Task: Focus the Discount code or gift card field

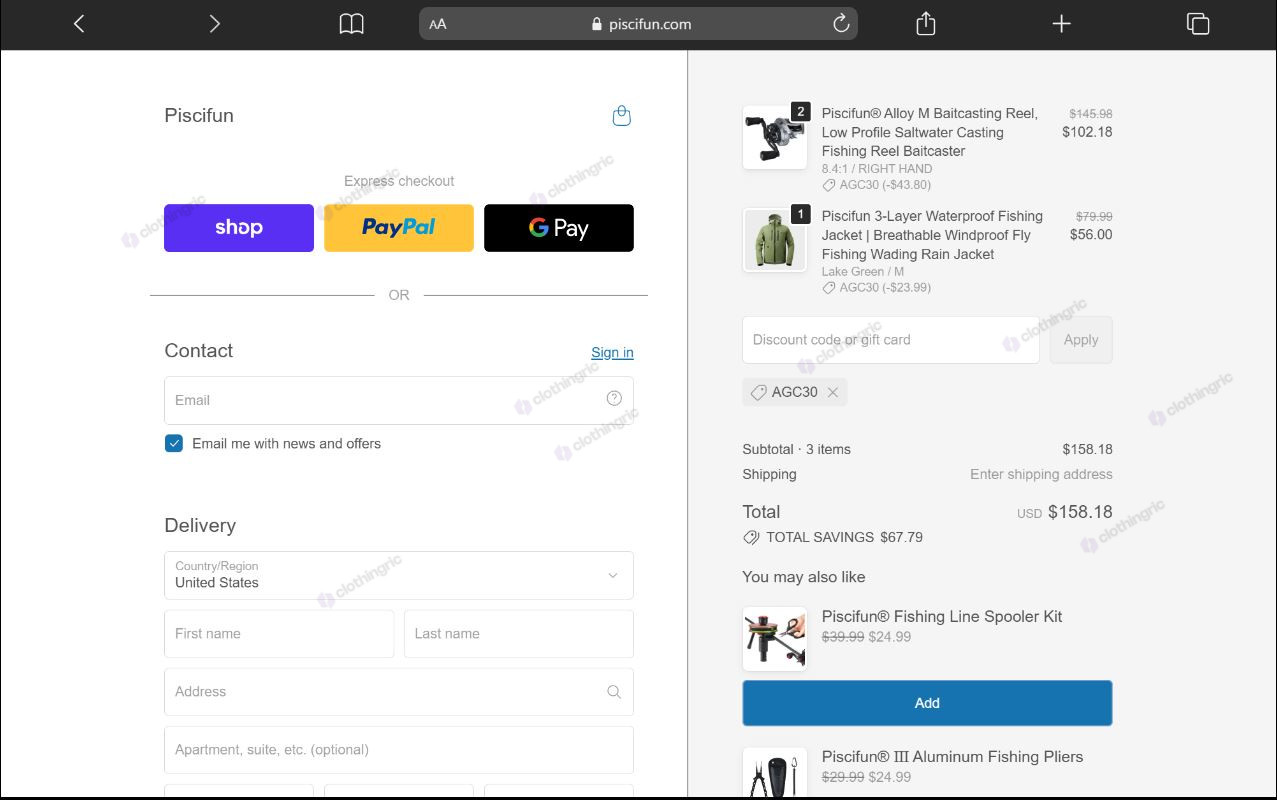Action: point(891,340)
